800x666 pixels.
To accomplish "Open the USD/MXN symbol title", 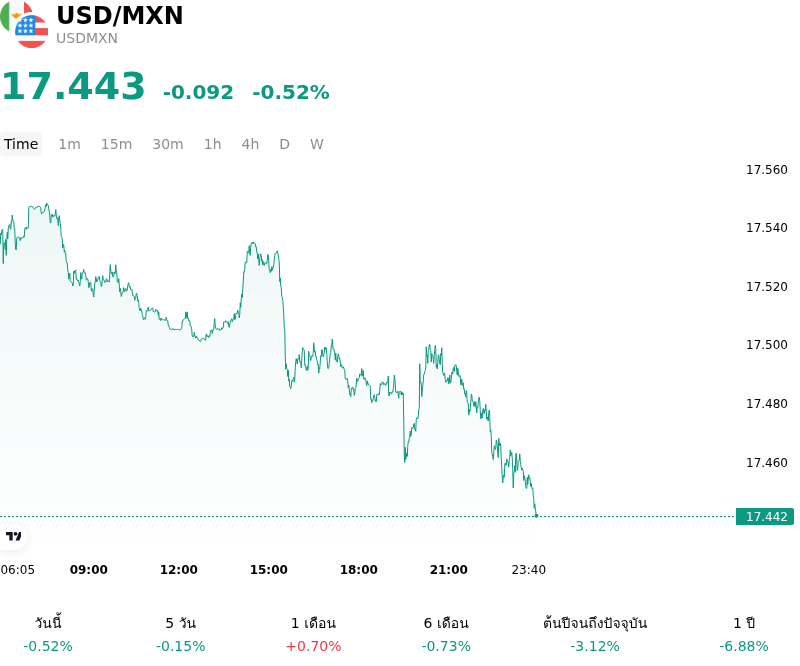I will [x=119, y=15].
